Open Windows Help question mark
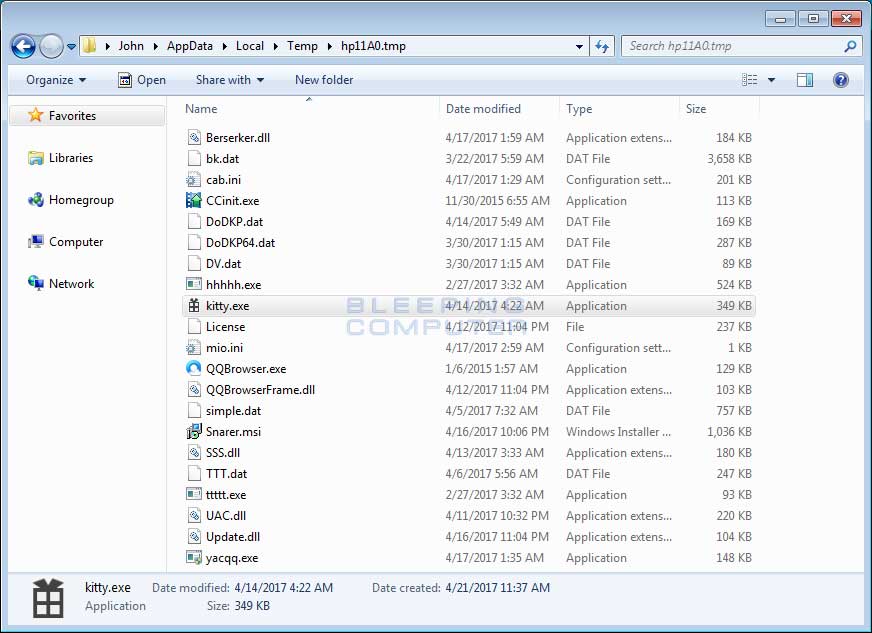872x633 pixels. point(841,80)
